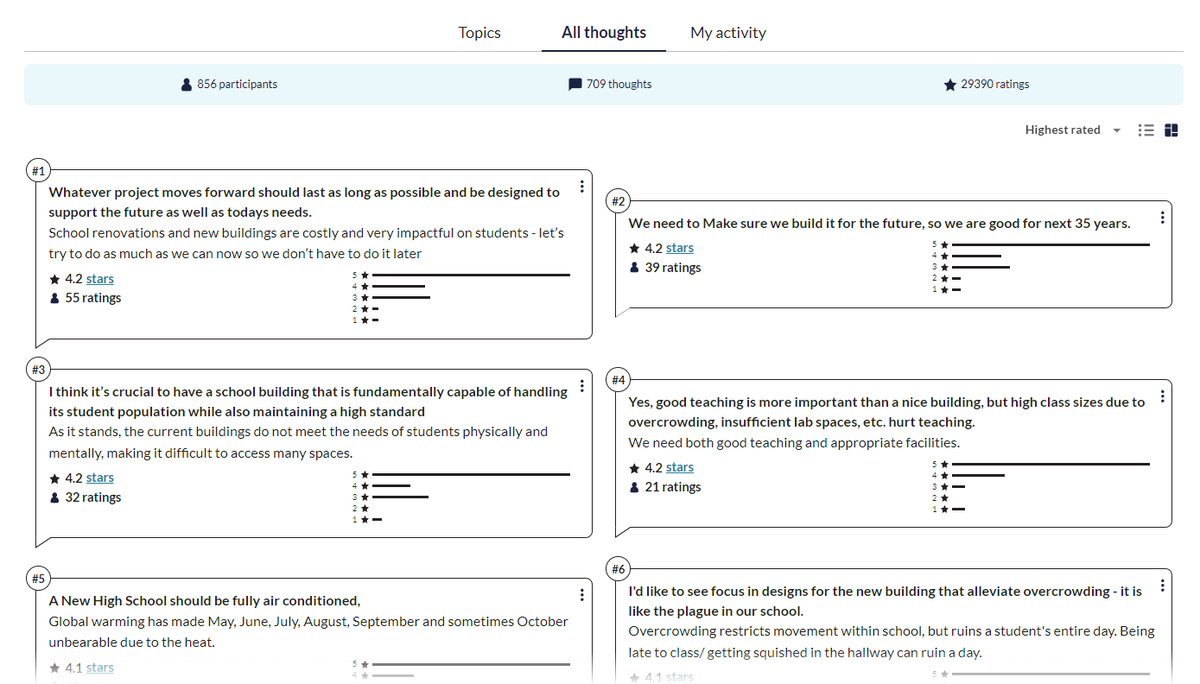Click the star icon beside 4.2 on thought #2
Viewport: 1200px width, 684px height.
634,248
